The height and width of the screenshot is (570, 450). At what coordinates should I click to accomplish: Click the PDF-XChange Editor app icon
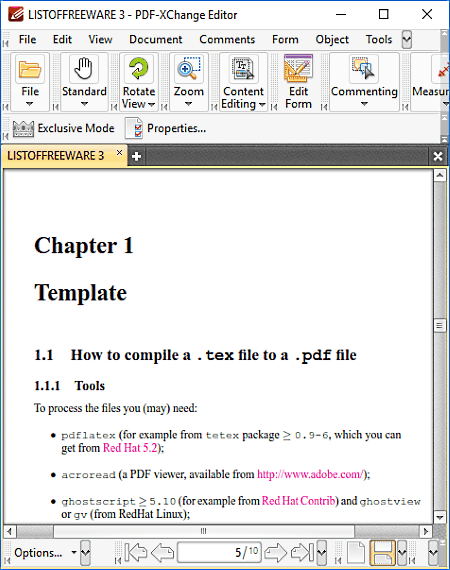coord(15,15)
